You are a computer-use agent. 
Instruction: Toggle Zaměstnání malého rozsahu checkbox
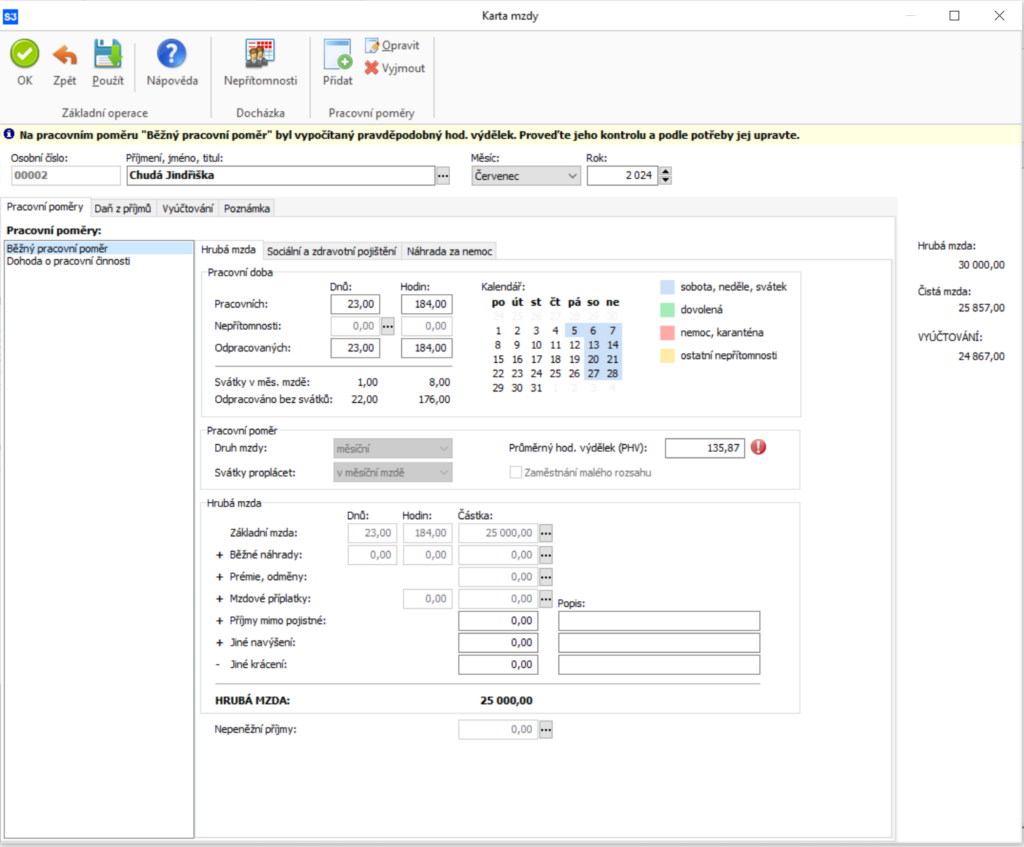515,472
